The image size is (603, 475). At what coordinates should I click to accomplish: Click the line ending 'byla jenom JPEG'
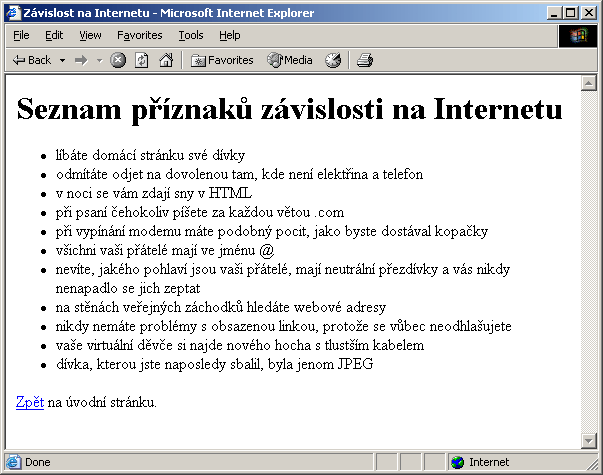215,364
